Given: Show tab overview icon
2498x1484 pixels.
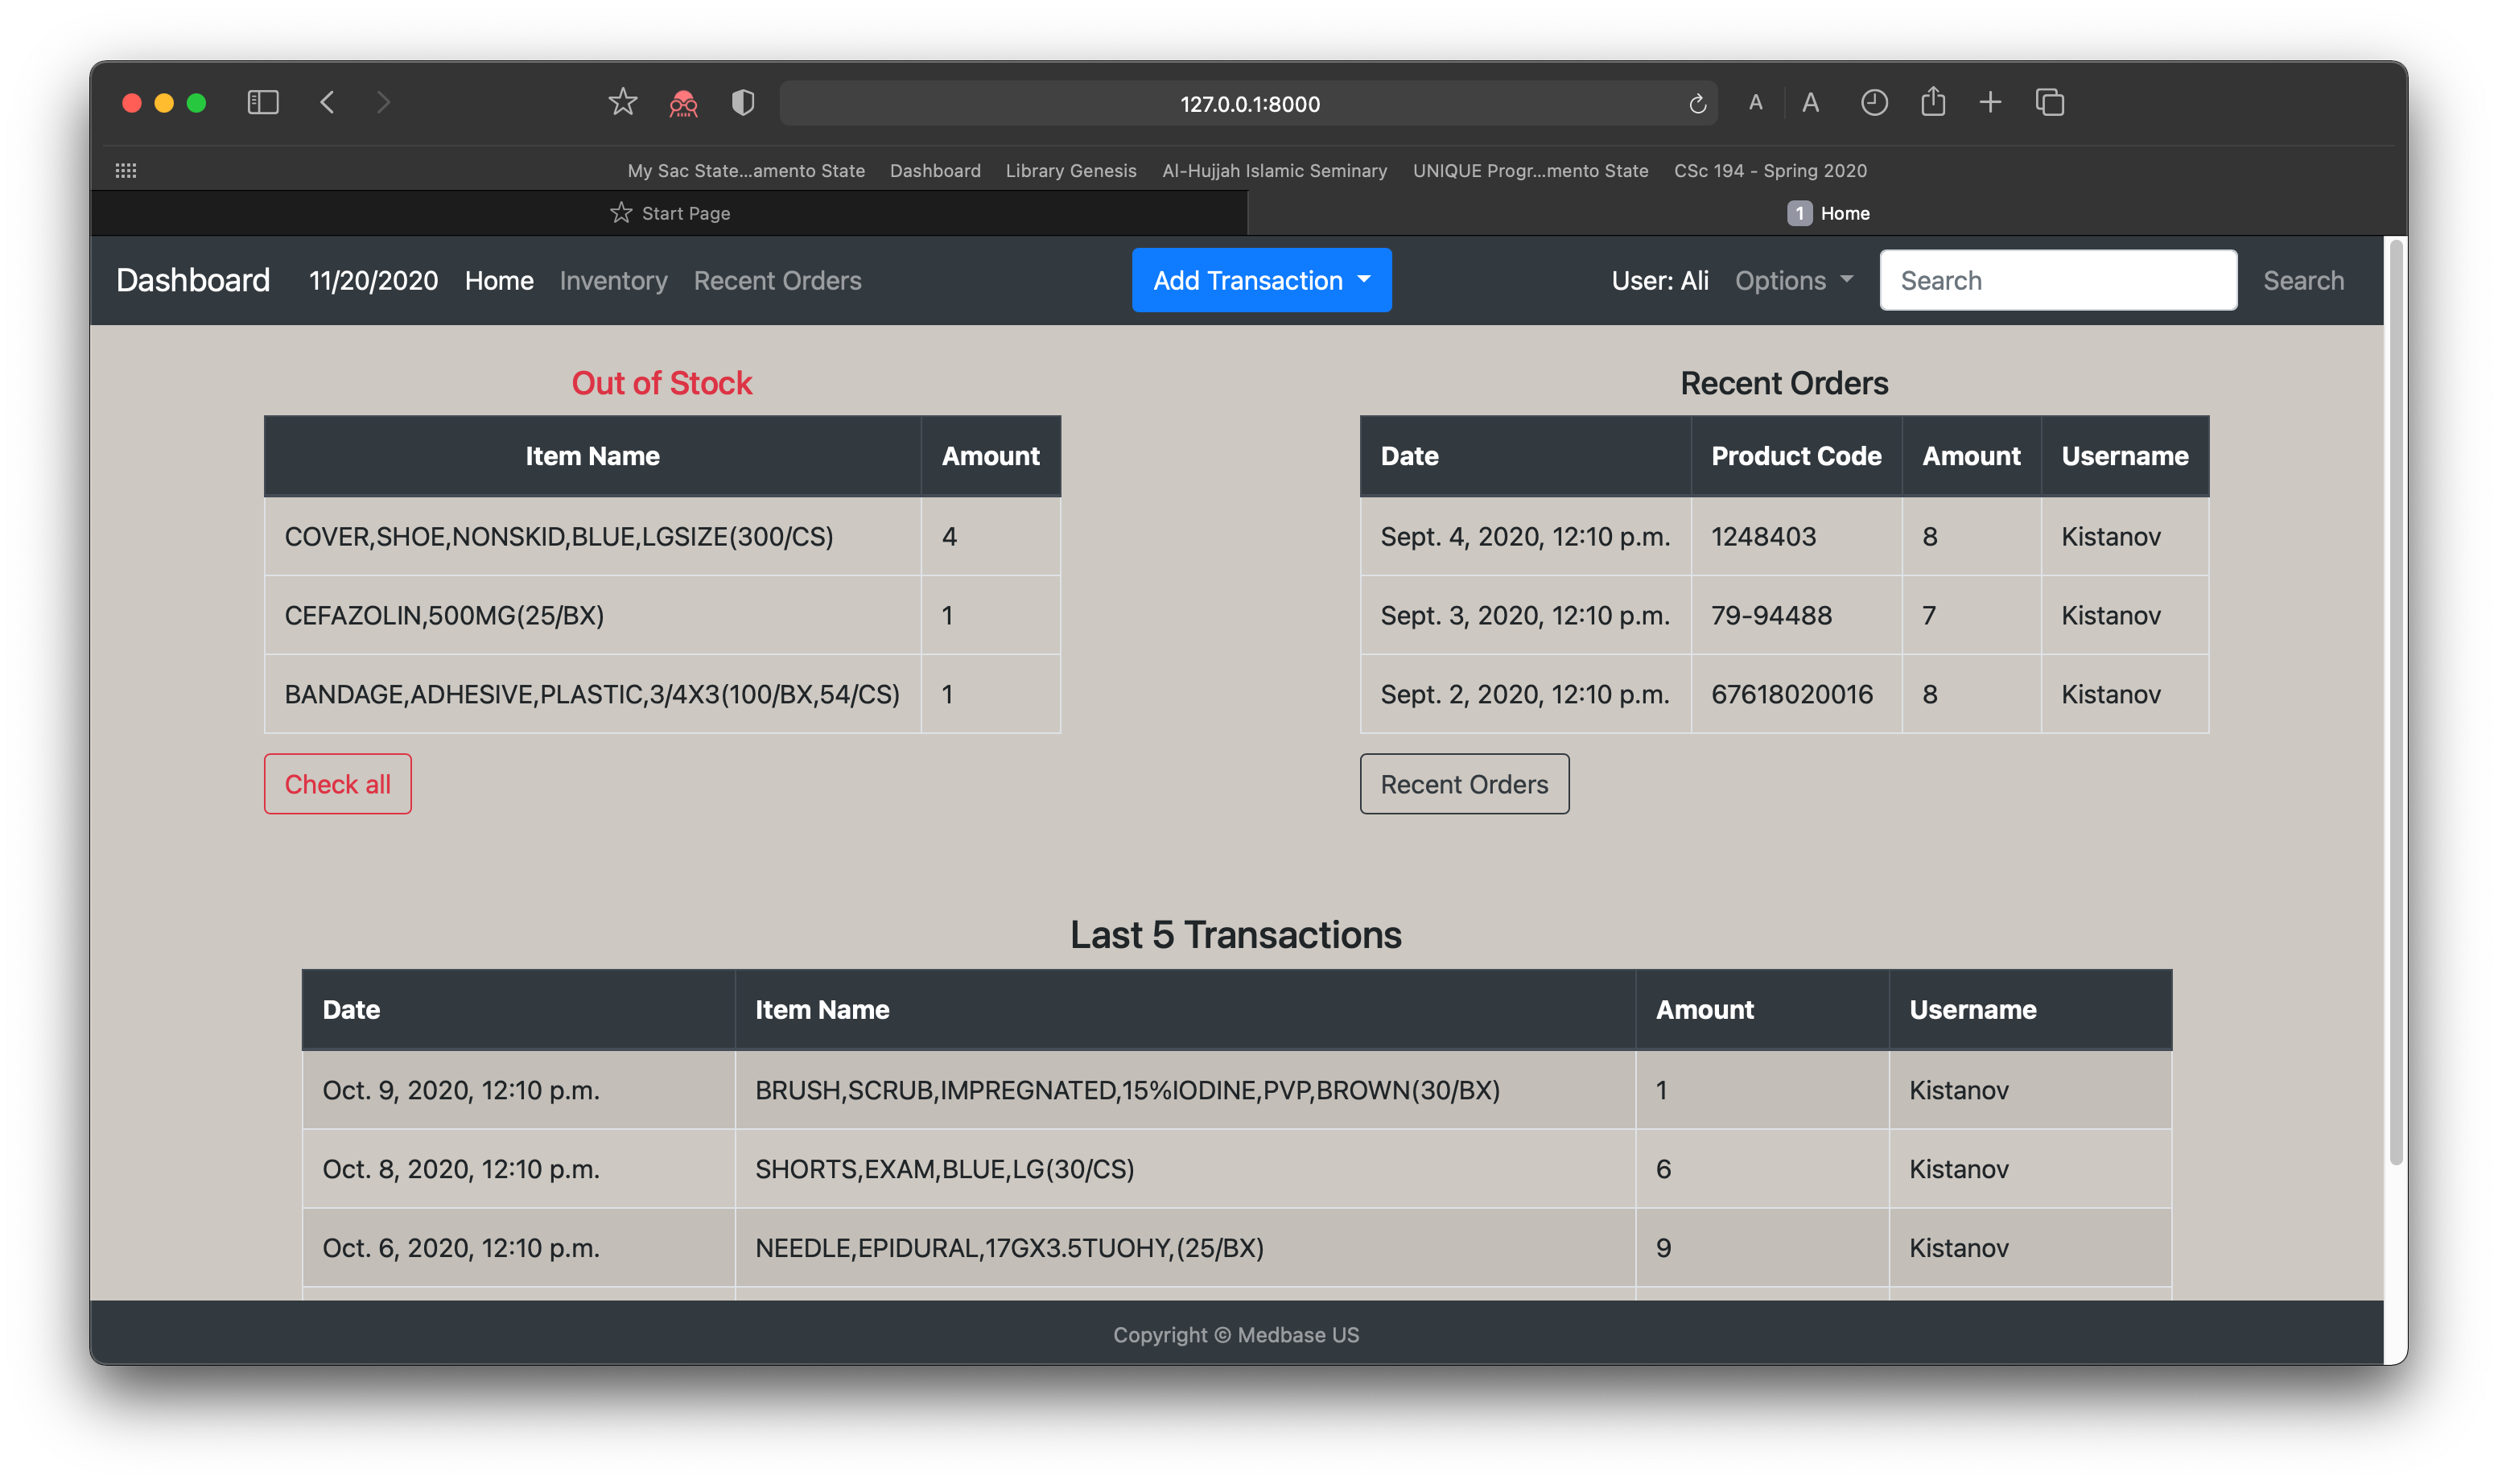Looking at the screenshot, I should pos(2049,102).
